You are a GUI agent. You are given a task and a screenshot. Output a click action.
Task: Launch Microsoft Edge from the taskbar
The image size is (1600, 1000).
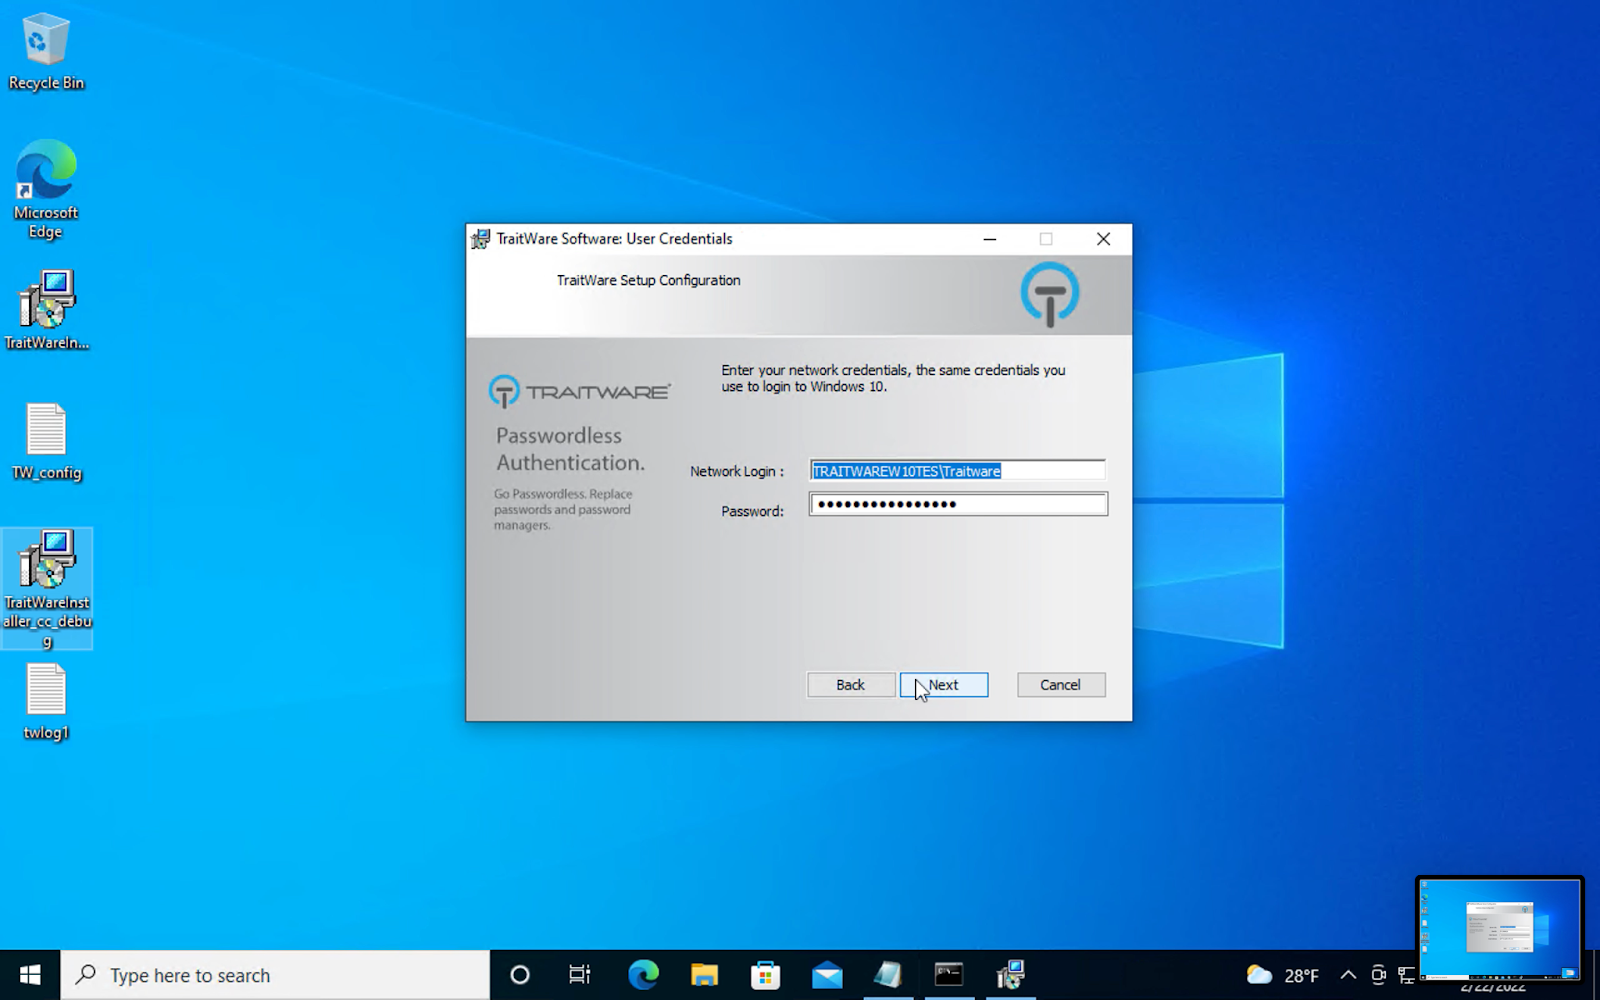[643, 975]
